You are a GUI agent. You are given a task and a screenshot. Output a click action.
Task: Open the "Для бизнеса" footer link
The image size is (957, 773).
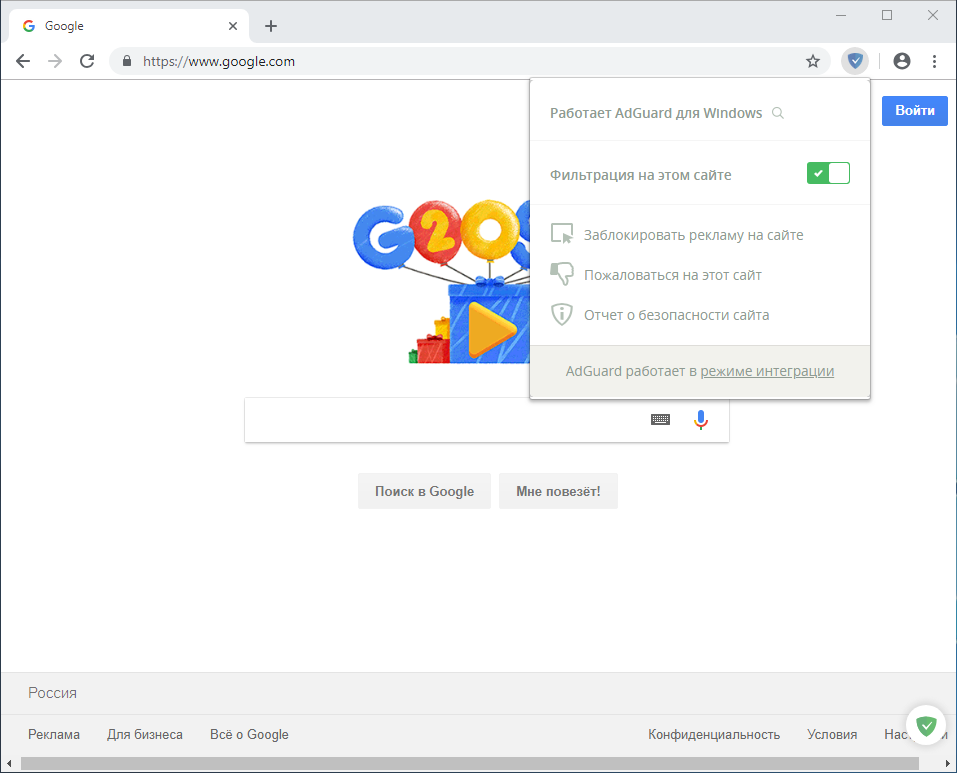click(x=145, y=735)
